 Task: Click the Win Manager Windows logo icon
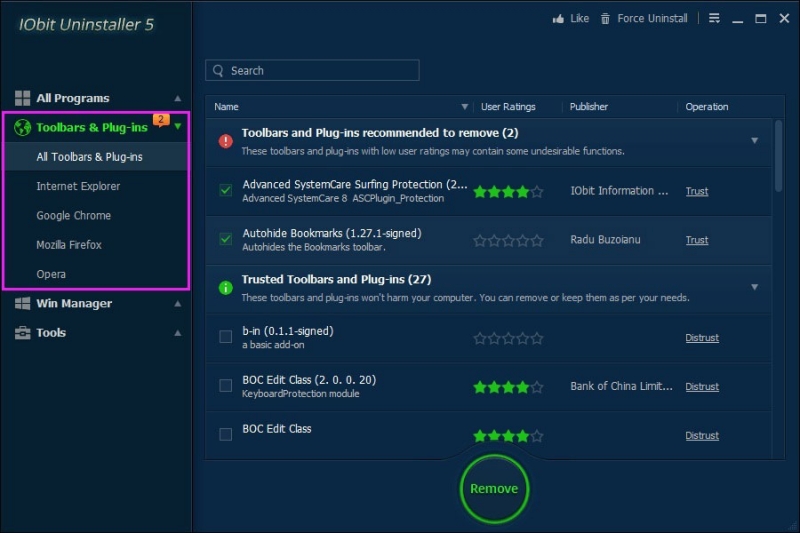22,303
